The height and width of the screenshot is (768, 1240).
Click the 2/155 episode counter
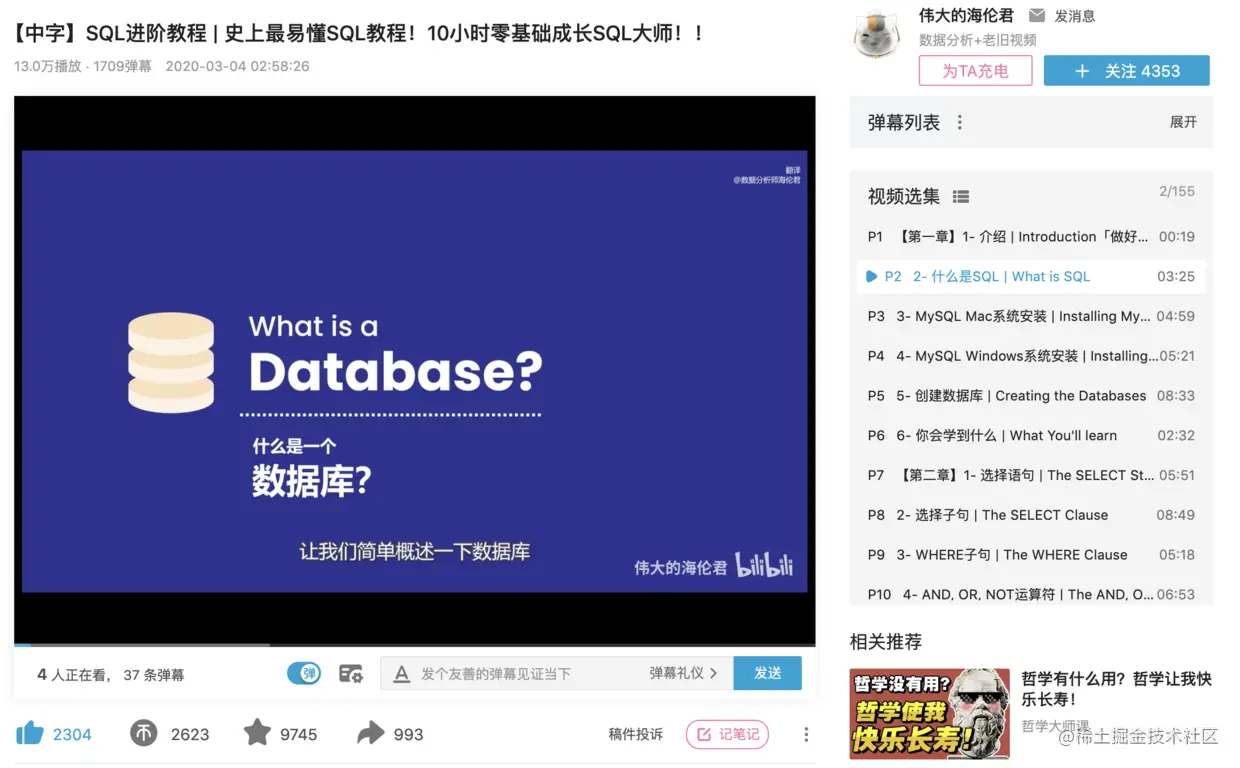click(x=1177, y=191)
